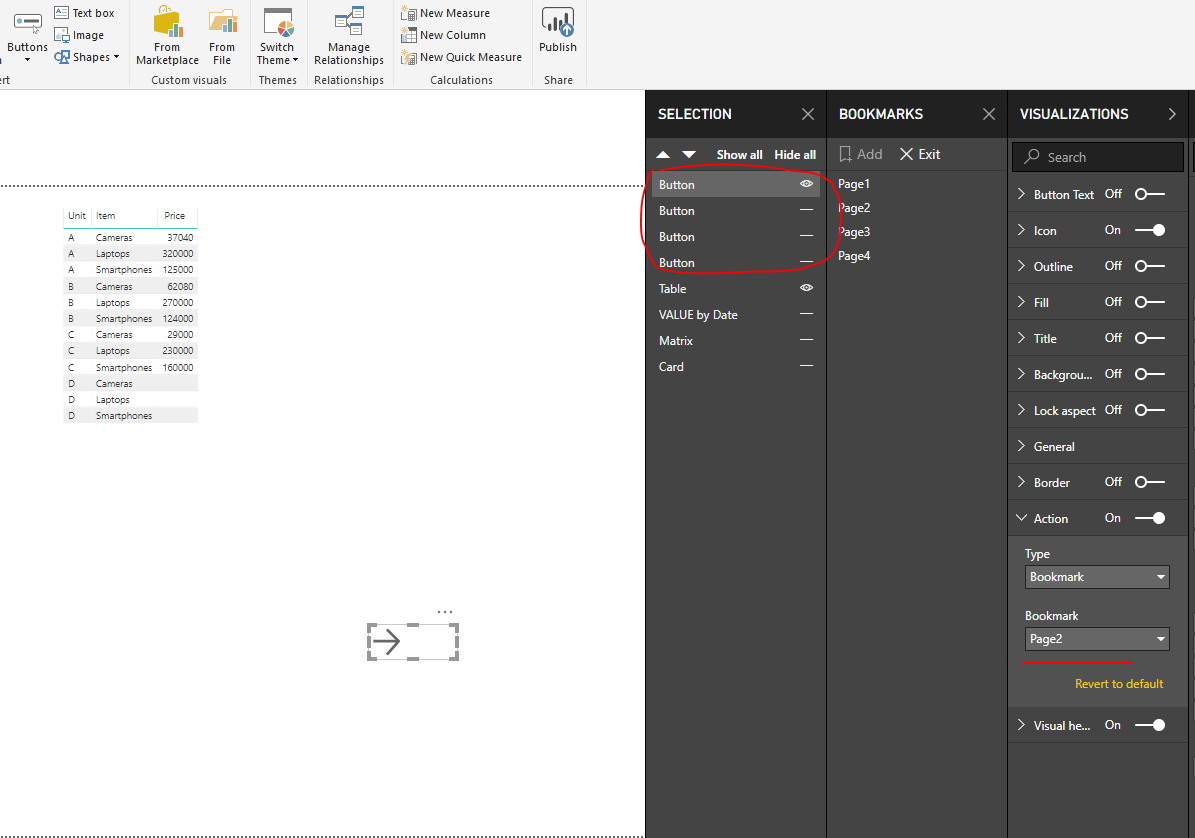
Task: Open the Shapes dropdown
Action: (87, 57)
